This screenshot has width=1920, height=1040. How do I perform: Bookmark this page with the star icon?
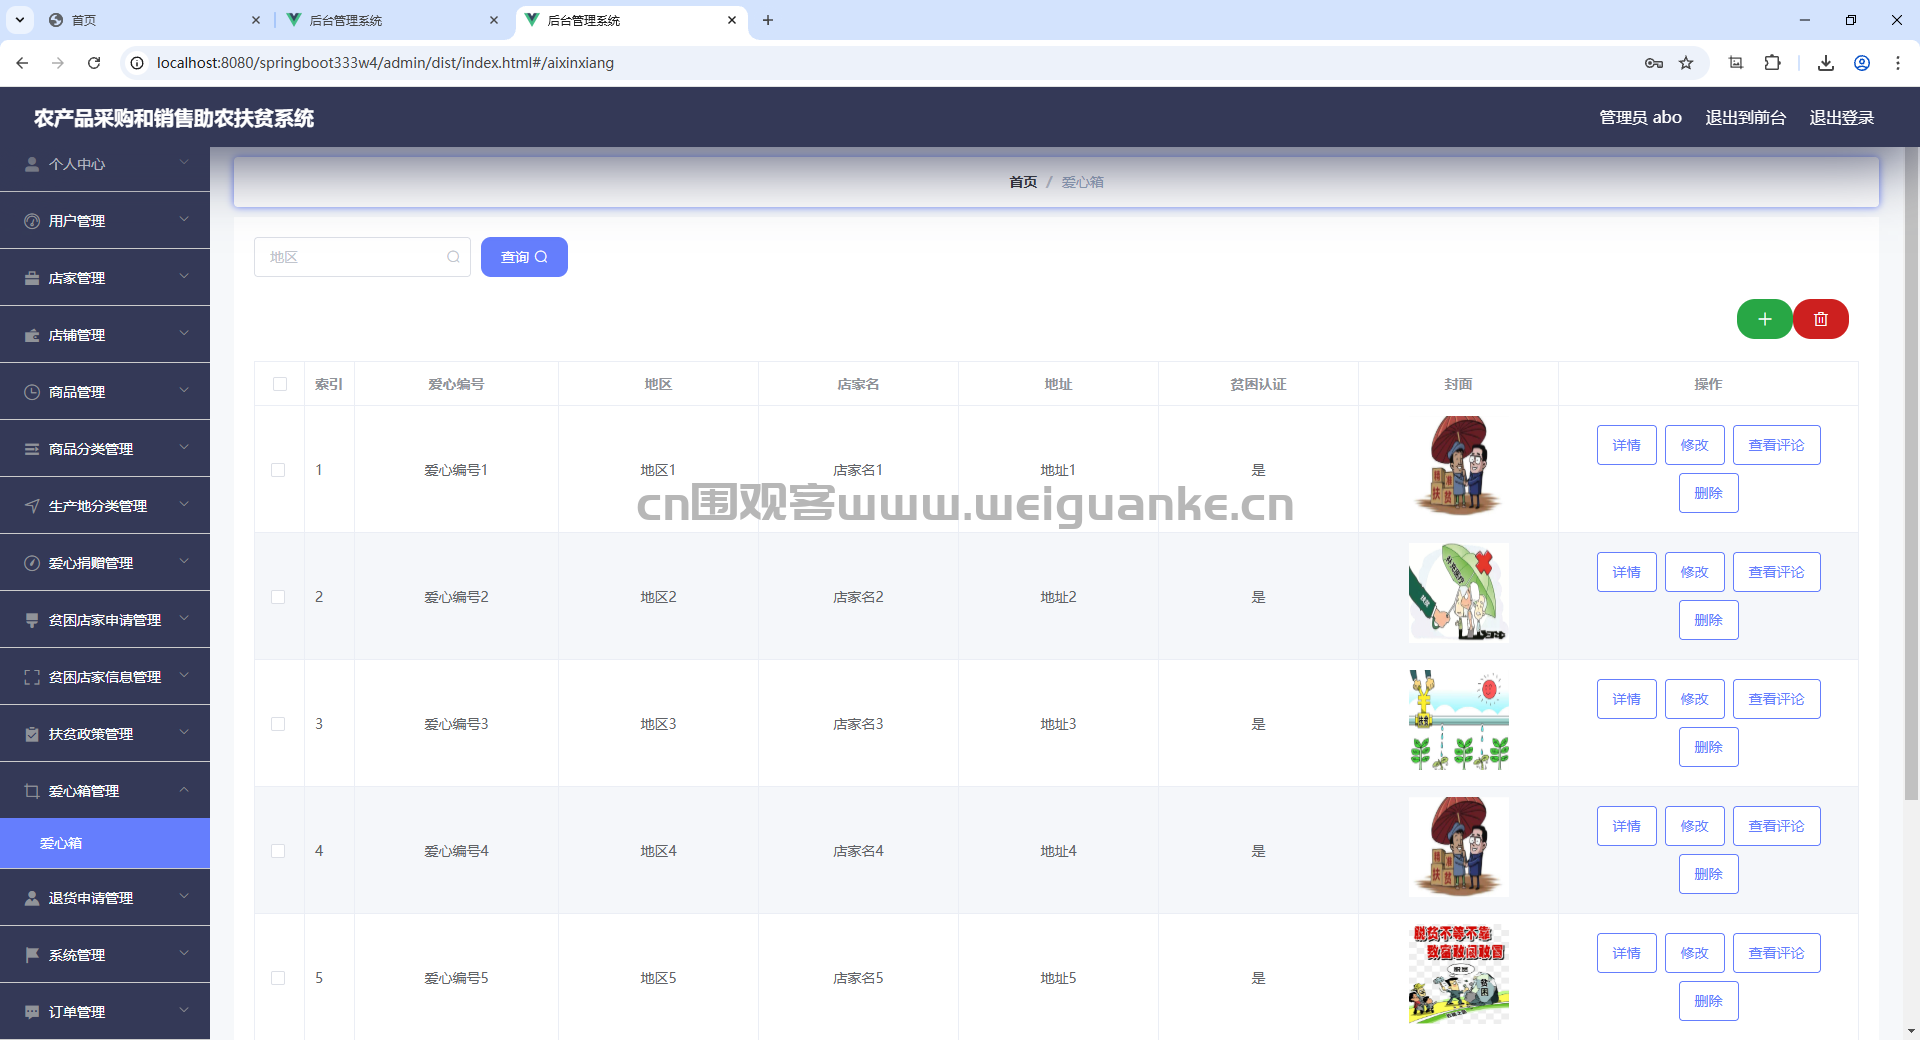[x=1686, y=62]
